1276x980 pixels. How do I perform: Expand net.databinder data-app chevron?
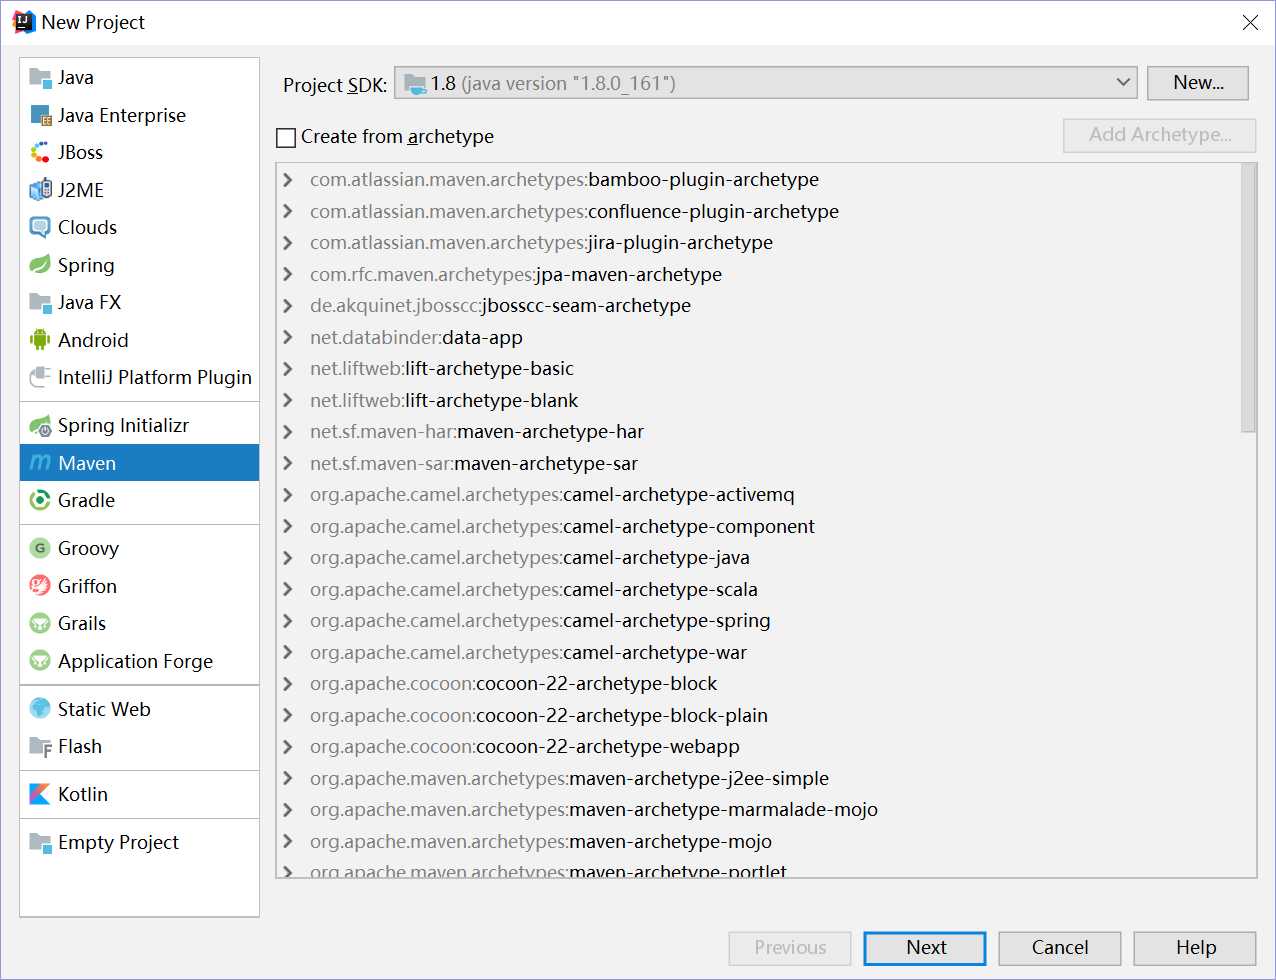pos(288,337)
